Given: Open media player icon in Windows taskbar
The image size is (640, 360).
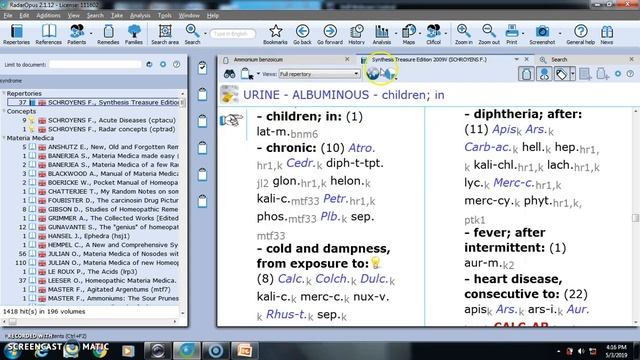Looking at the screenshot, I should 128,351.
